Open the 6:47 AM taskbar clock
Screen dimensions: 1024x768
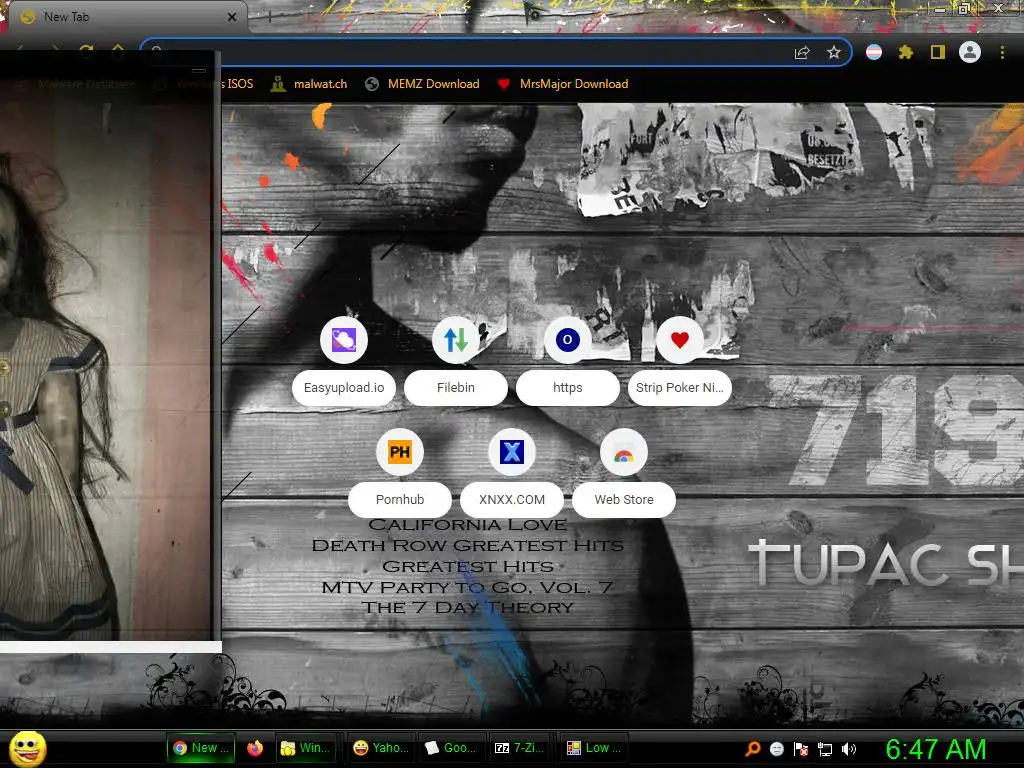coord(936,749)
